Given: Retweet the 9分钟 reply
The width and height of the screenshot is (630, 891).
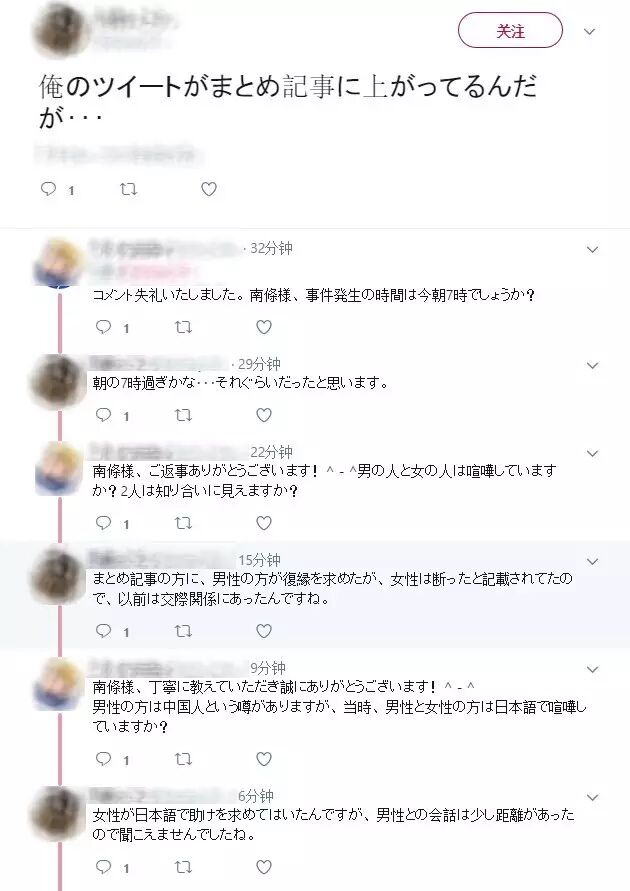Looking at the screenshot, I should [183, 759].
